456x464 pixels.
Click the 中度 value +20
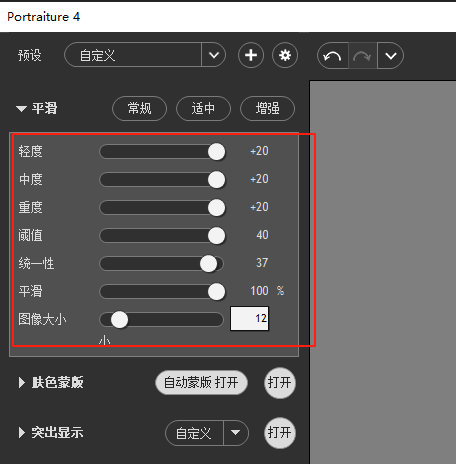(259, 179)
